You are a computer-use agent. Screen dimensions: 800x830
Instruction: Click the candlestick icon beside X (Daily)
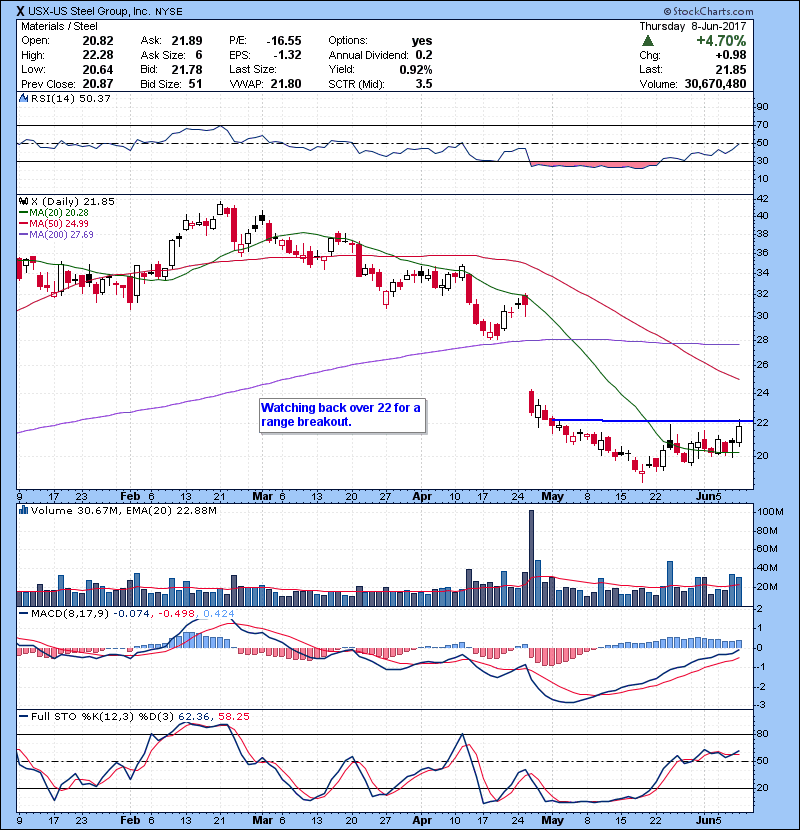[x=23, y=201]
